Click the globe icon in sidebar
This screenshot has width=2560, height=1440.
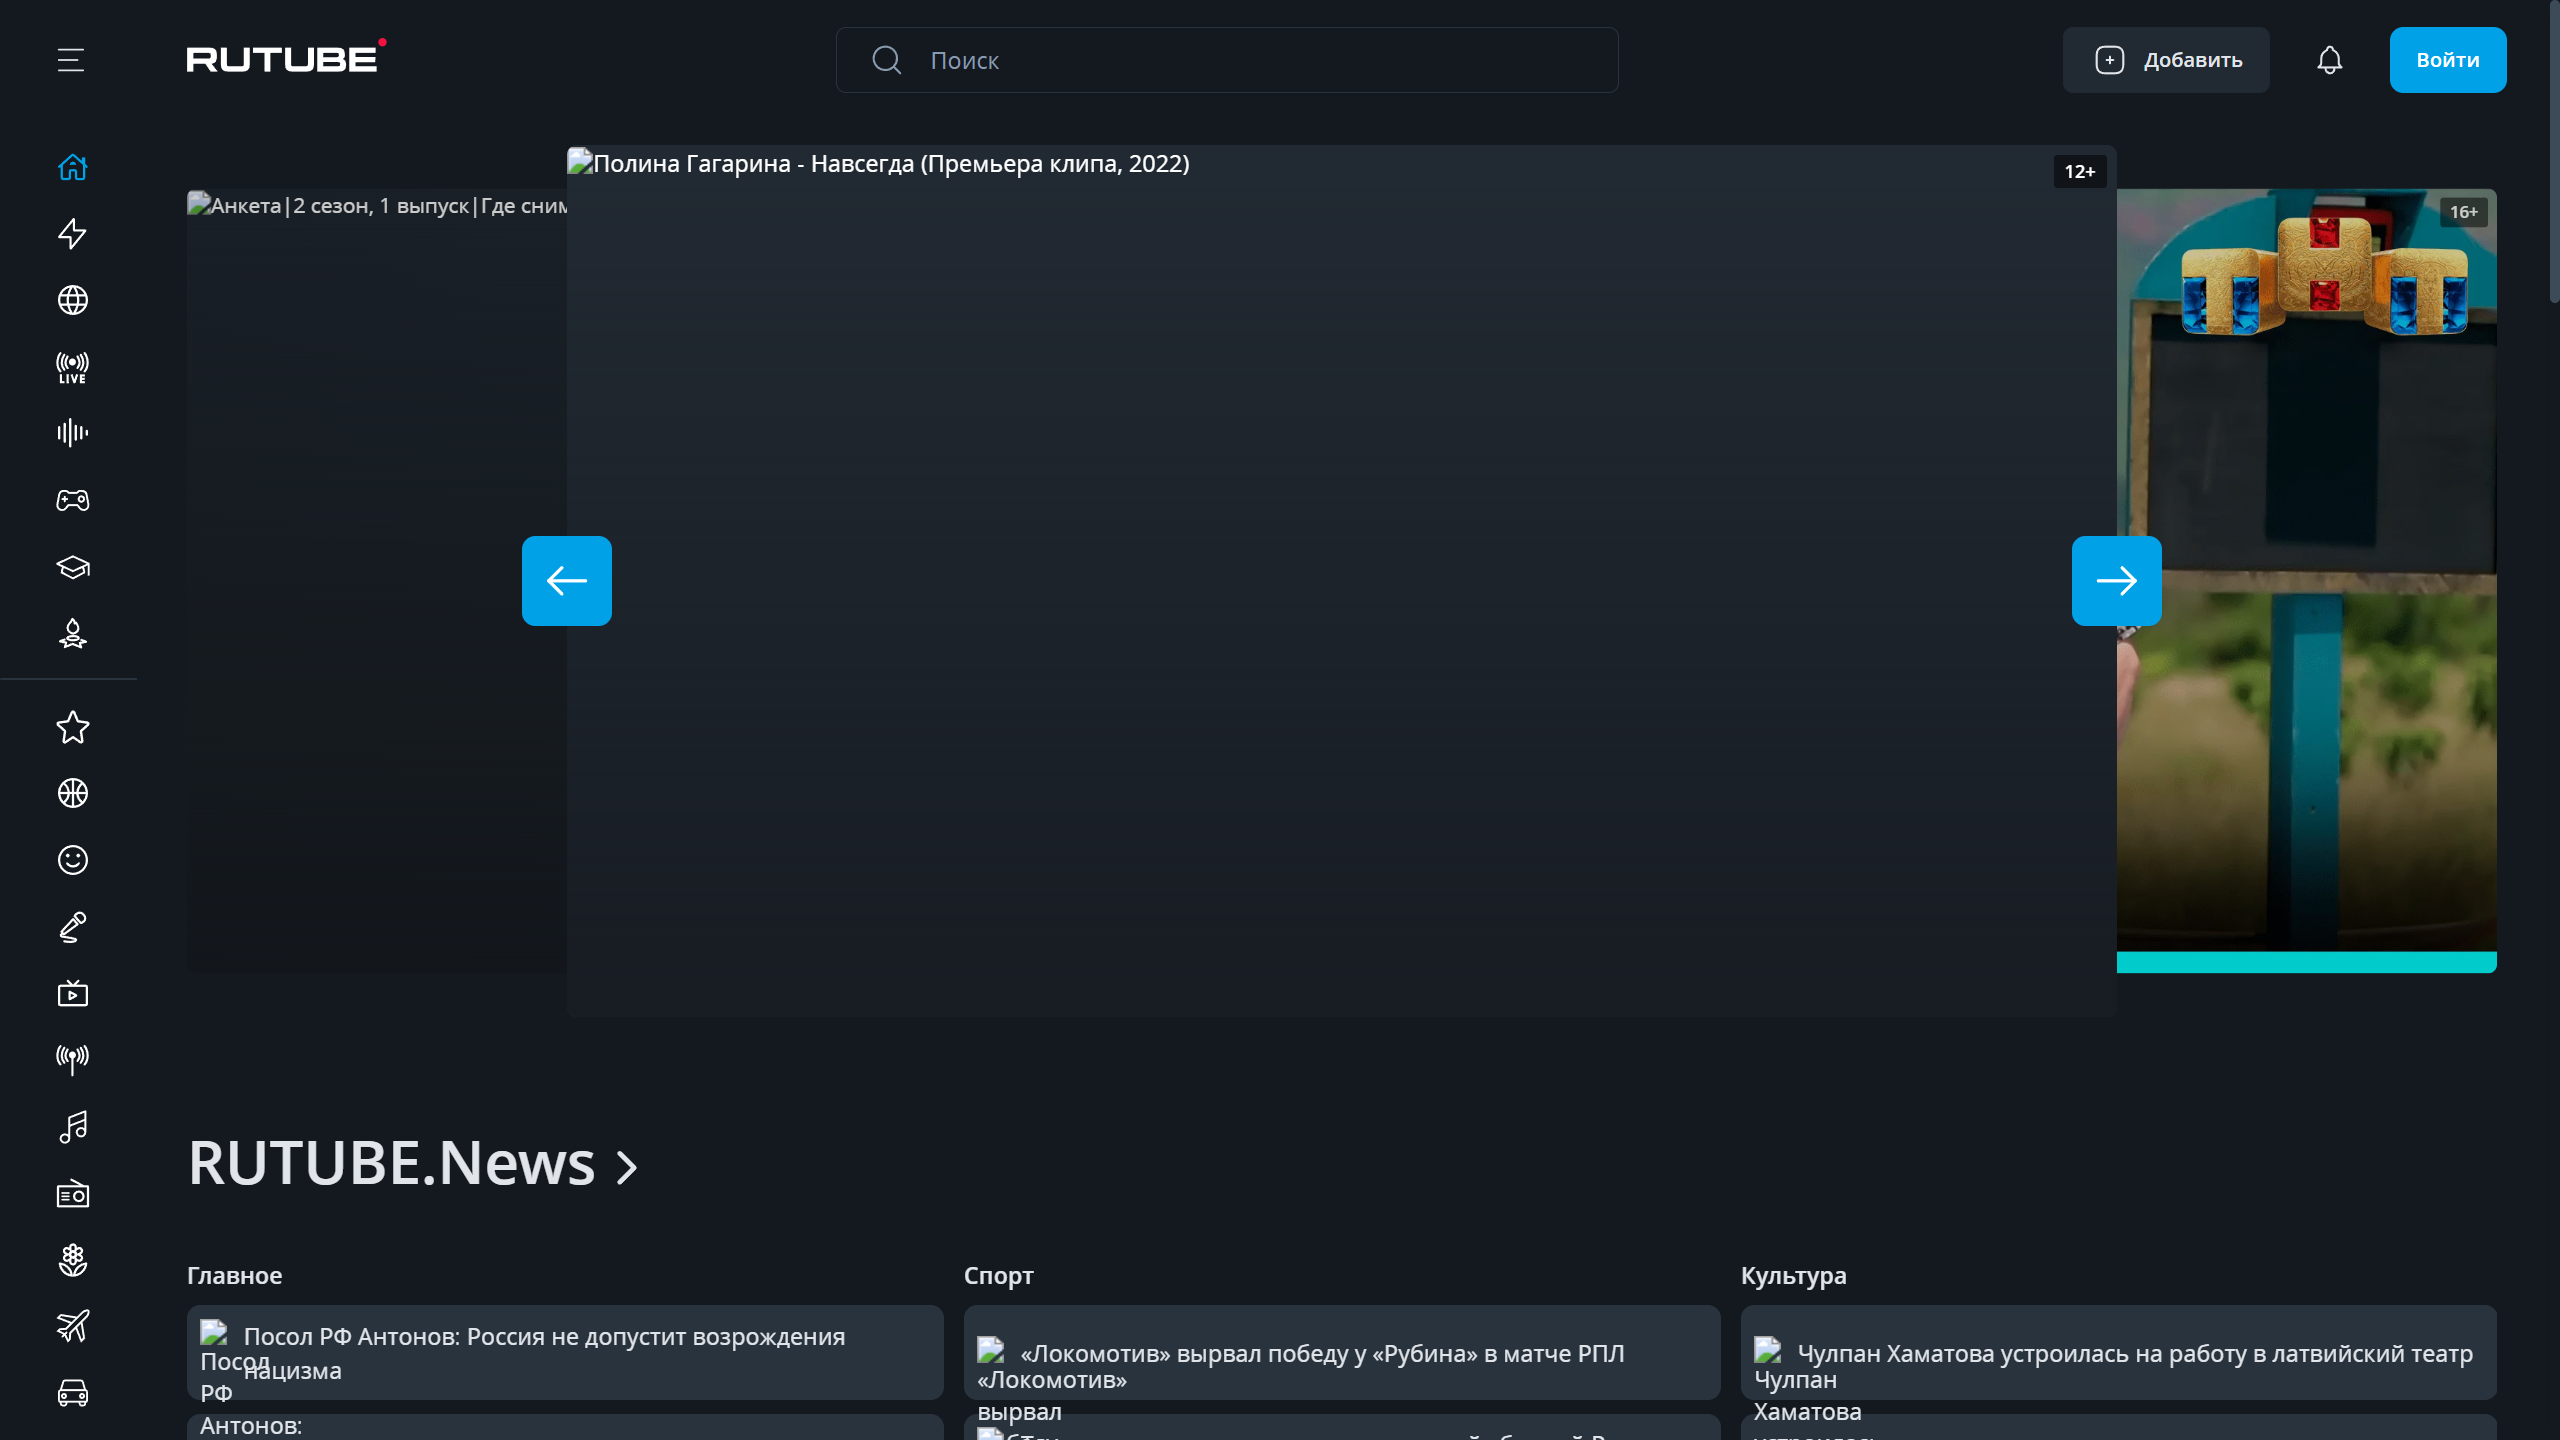[x=72, y=300]
